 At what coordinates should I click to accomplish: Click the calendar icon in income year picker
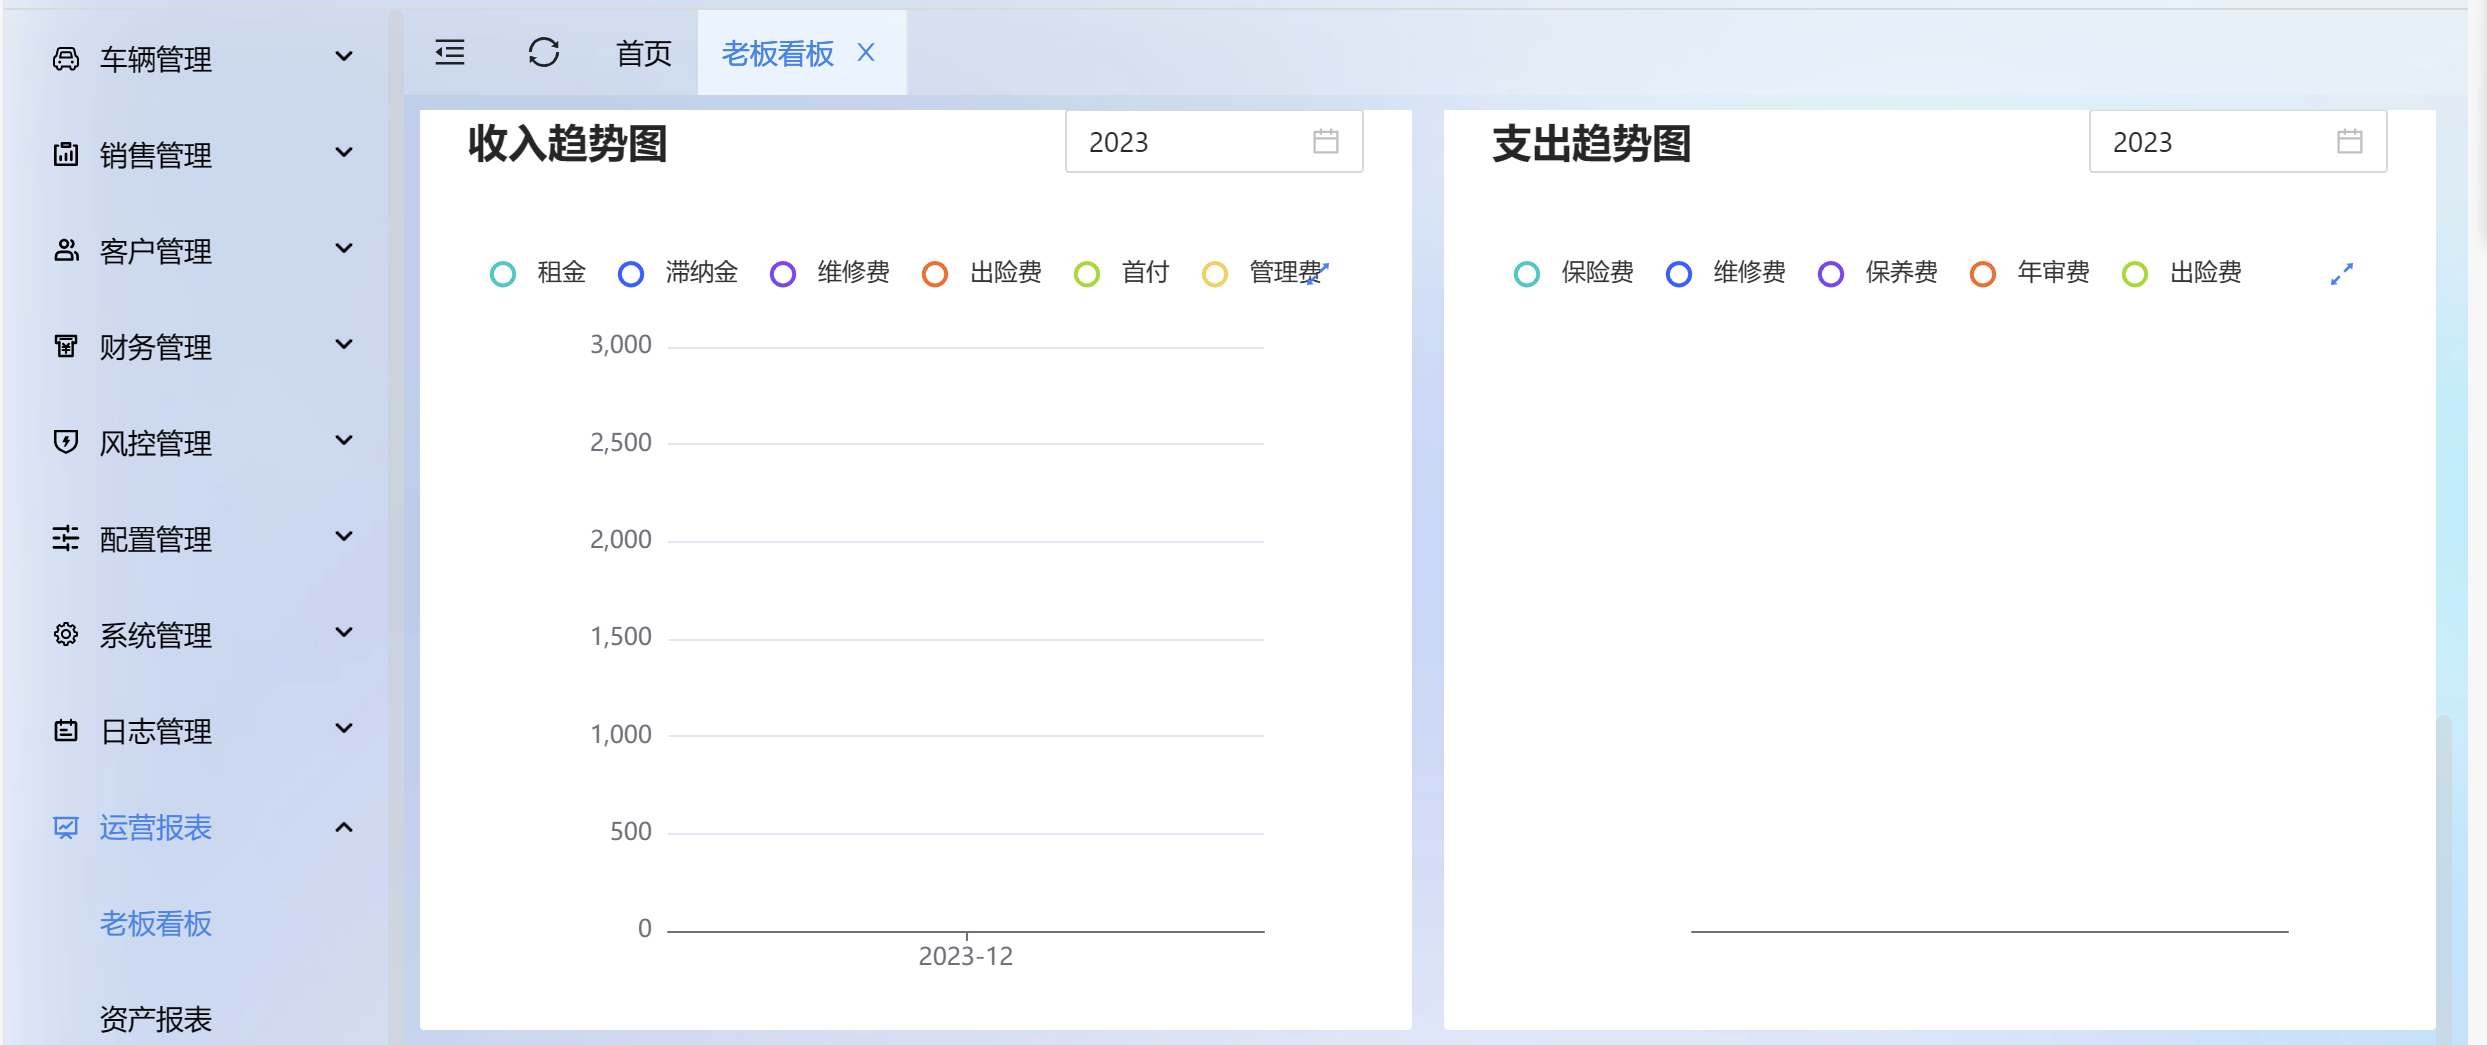[1325, 142]
